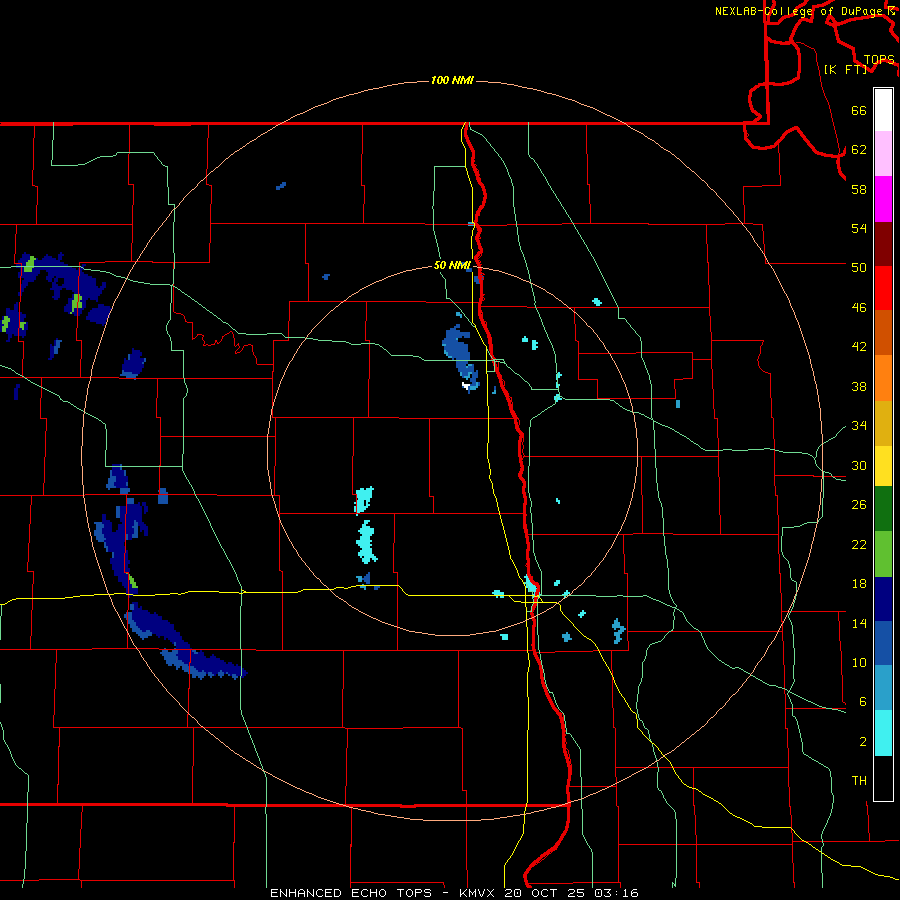The width and height of the screenshot is (900, 900).
Task: Click the legend value 50
Action: 859,267
